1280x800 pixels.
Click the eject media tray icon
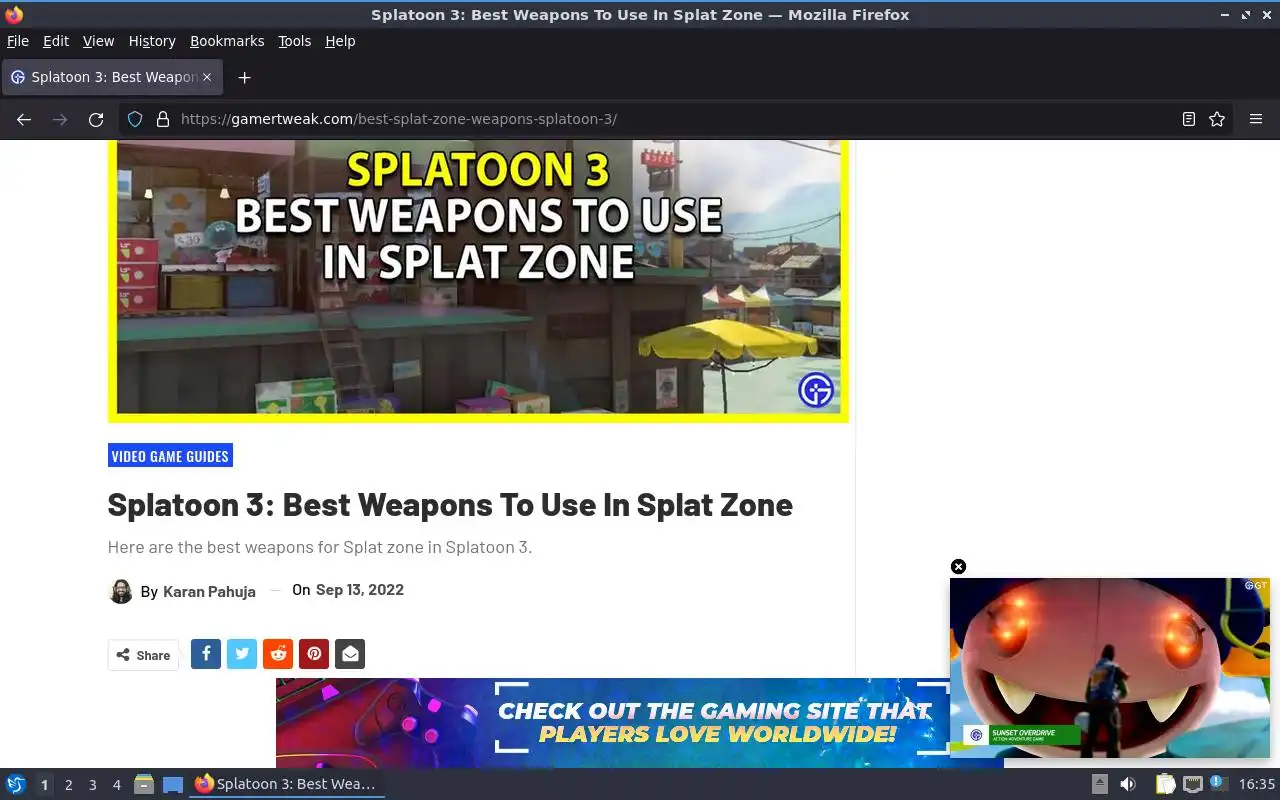pyautogui.click(x=1099, y=784)
